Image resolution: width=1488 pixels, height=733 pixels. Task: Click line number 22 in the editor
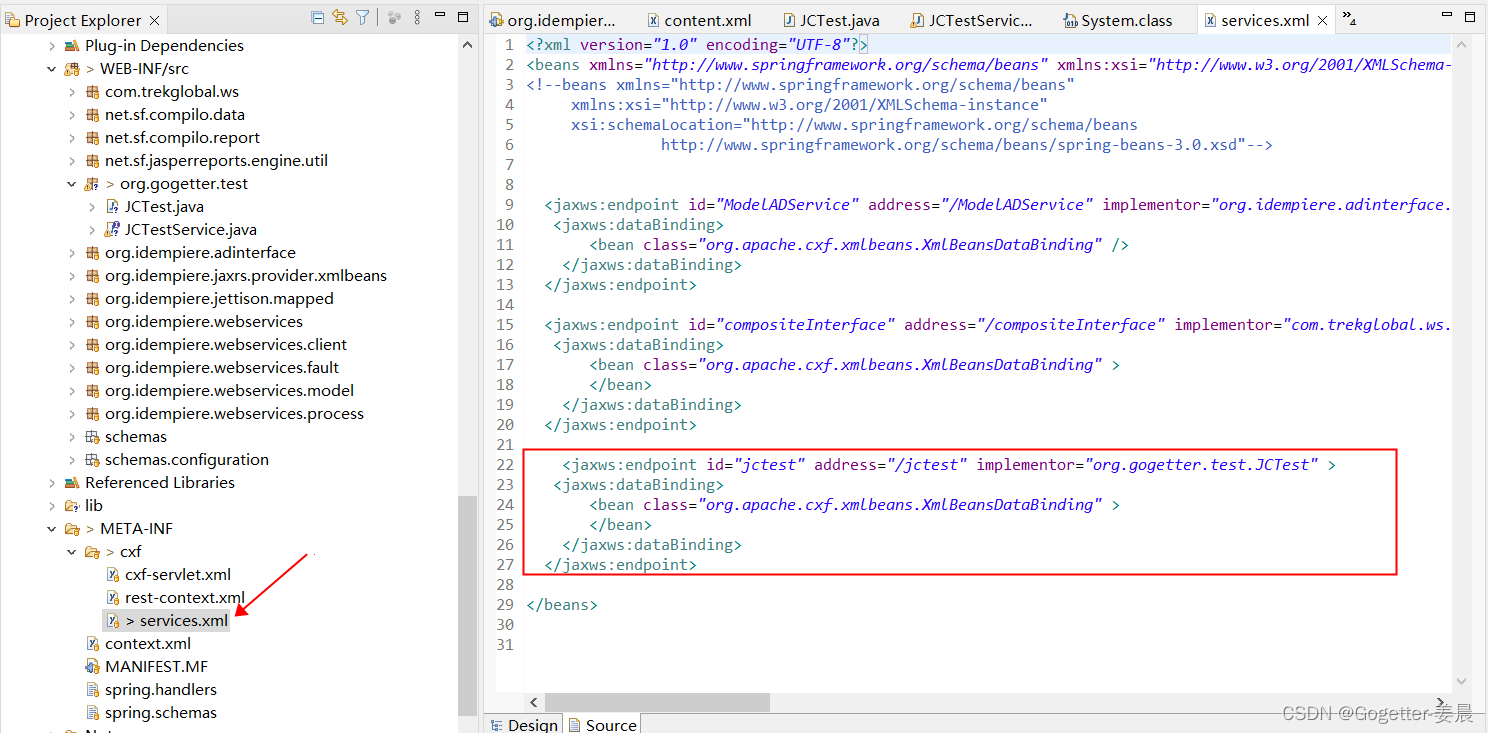click(x=505, y=464)
